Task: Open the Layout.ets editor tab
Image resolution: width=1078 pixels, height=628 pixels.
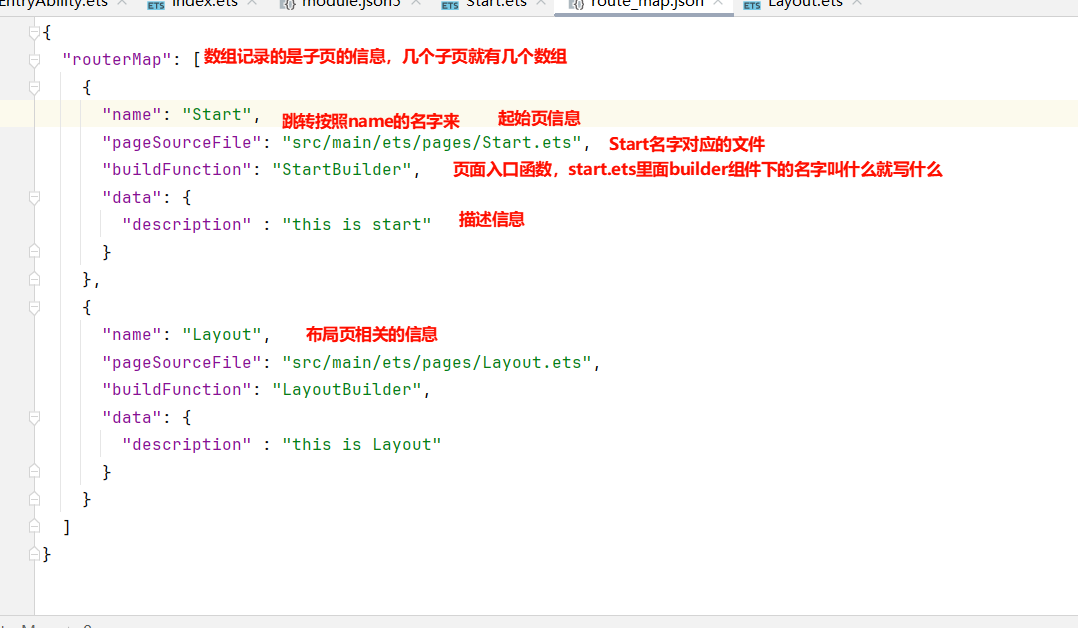Action: 804,3
